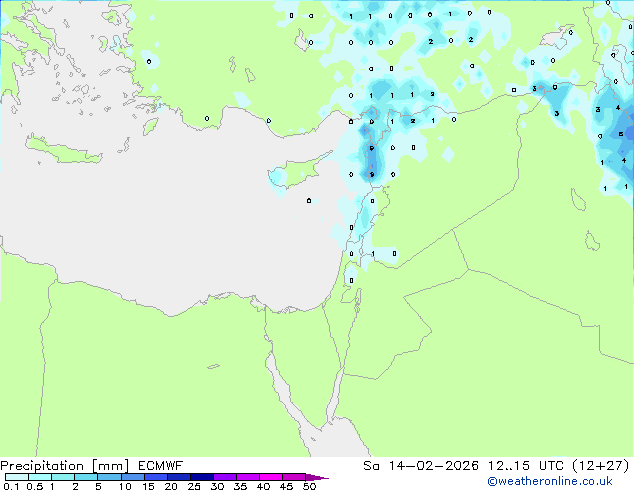
Task: Click the '[mm]' unit label
Action: click(x=110, y=466)
